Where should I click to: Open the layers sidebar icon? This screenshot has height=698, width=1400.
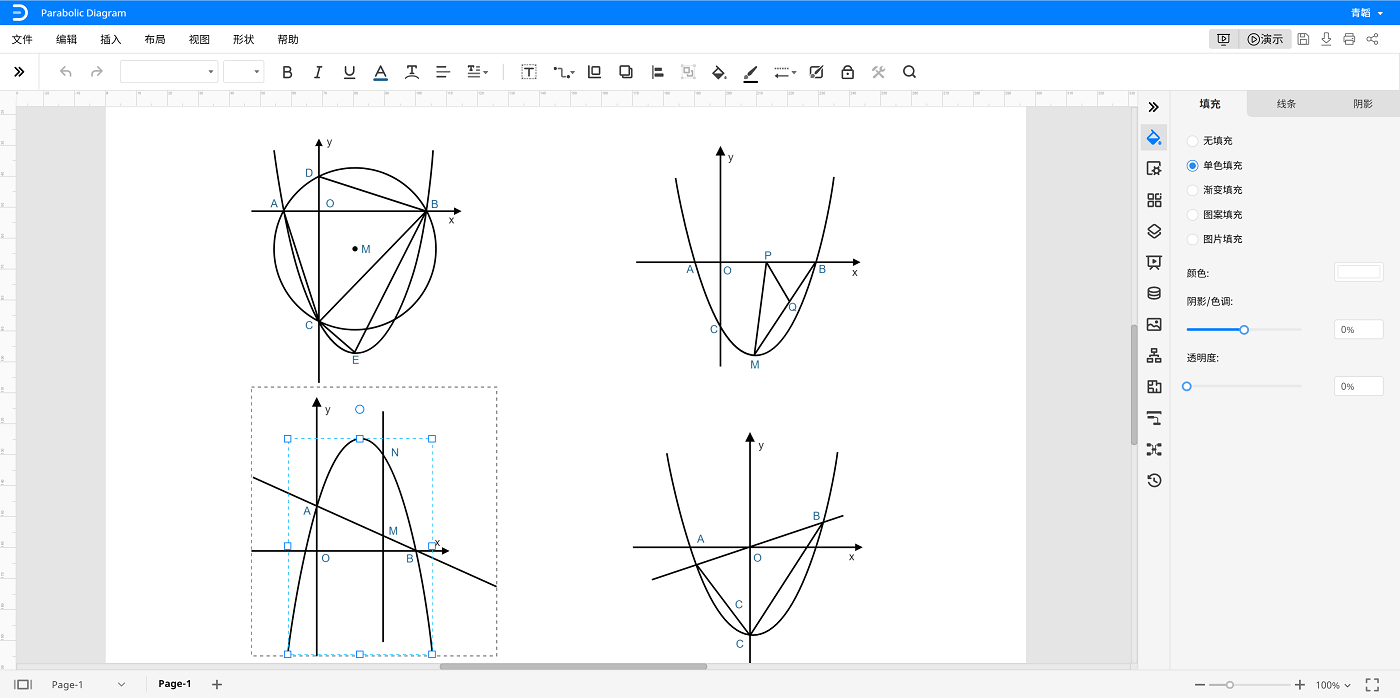pos(1154,231)
